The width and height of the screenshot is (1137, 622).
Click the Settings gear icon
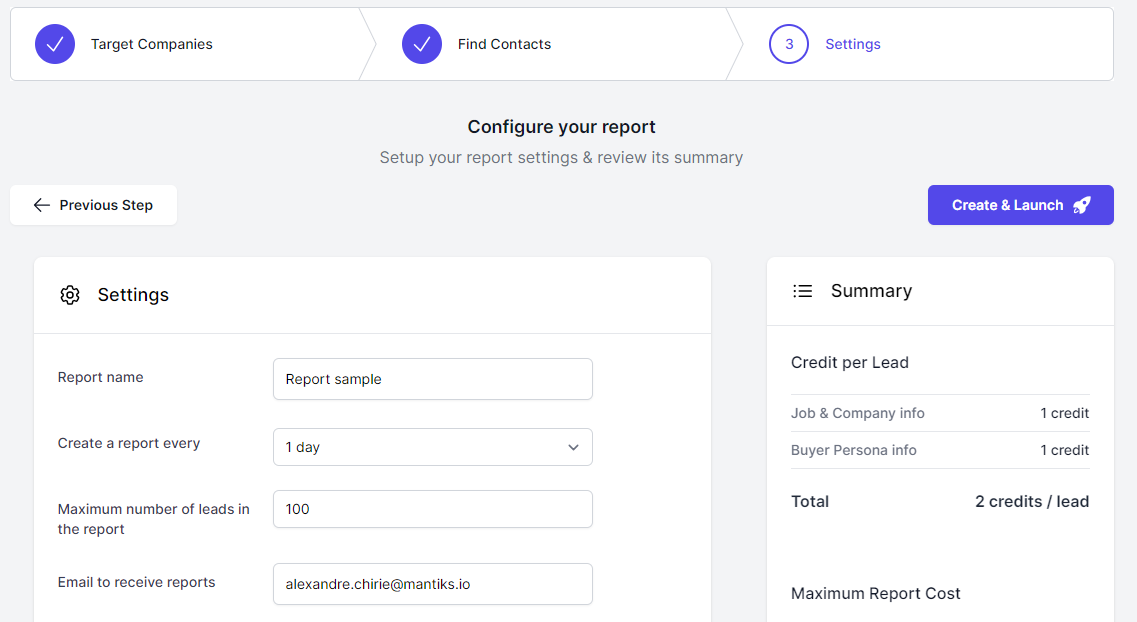pyautogui.click(x=70, y=295)
